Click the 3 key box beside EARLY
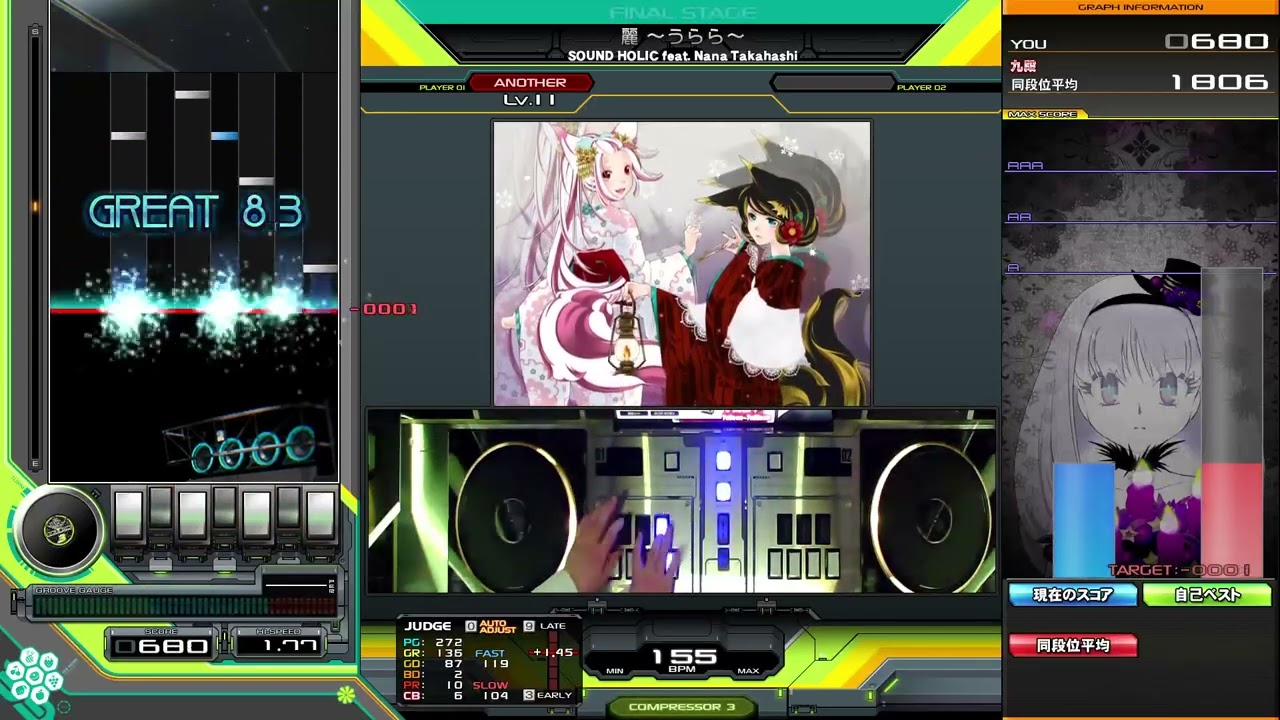 (529, 695)
